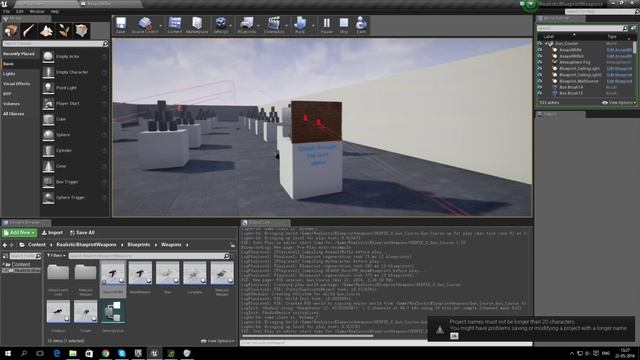
Task: Open the File menu
Action: (x=6, y=11)
